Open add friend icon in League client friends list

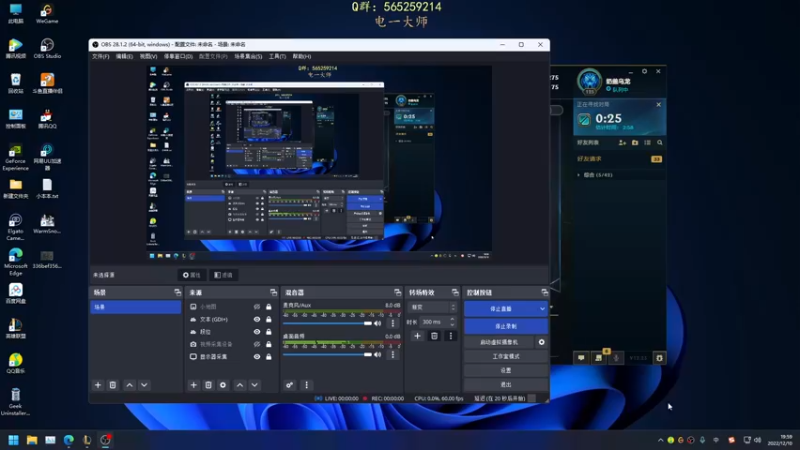pyautogui.click(x=622, y=143)
